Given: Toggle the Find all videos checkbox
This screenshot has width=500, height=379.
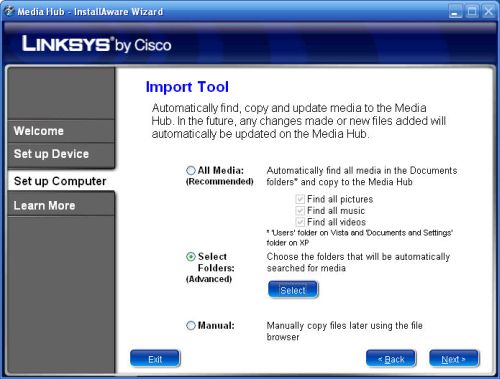Looking at the screenshot, I should 300,222.
